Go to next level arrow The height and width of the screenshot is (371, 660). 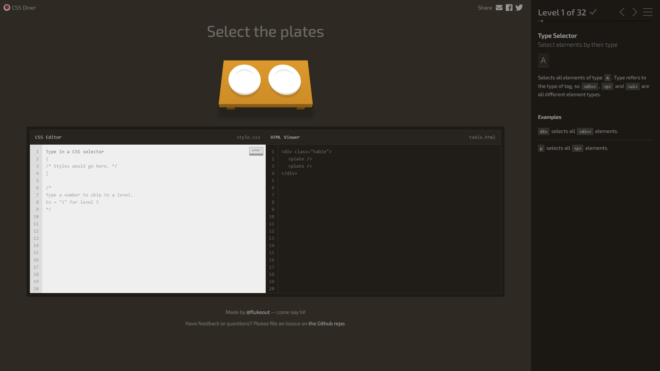point(634,12)
